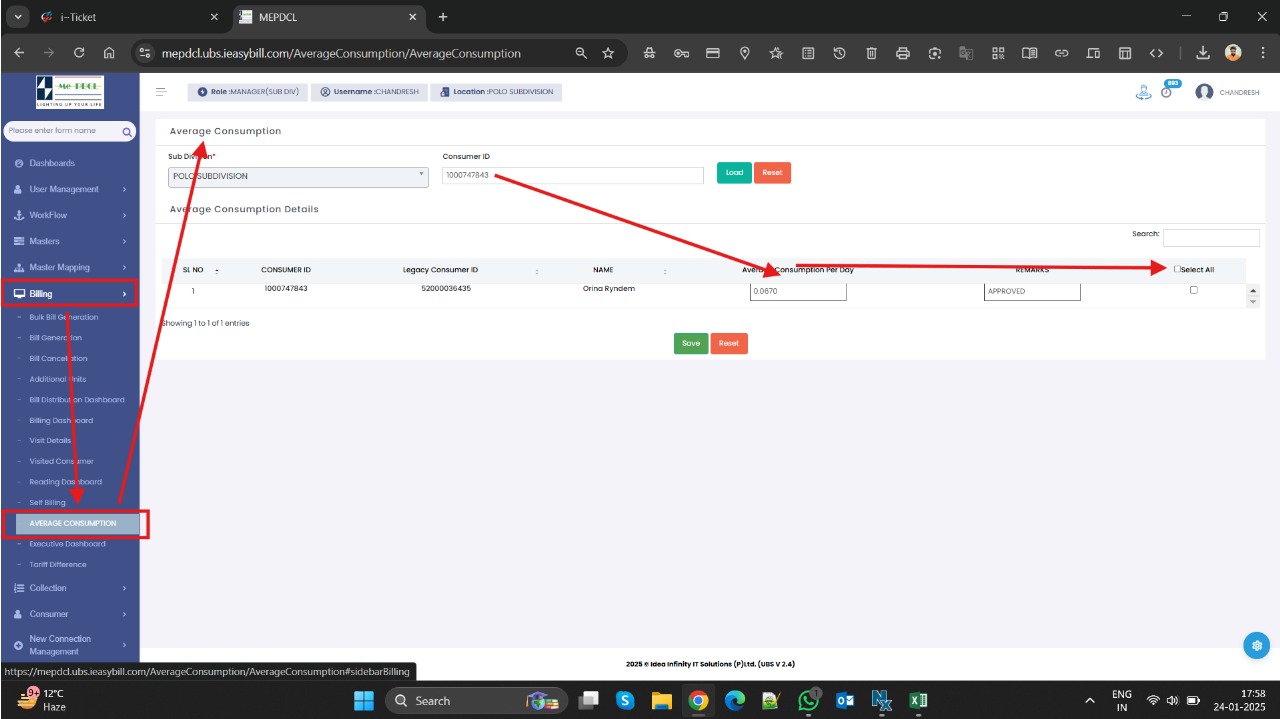
Task: Show hidden system tray icons chevron
Action: tap(1089, 700)
